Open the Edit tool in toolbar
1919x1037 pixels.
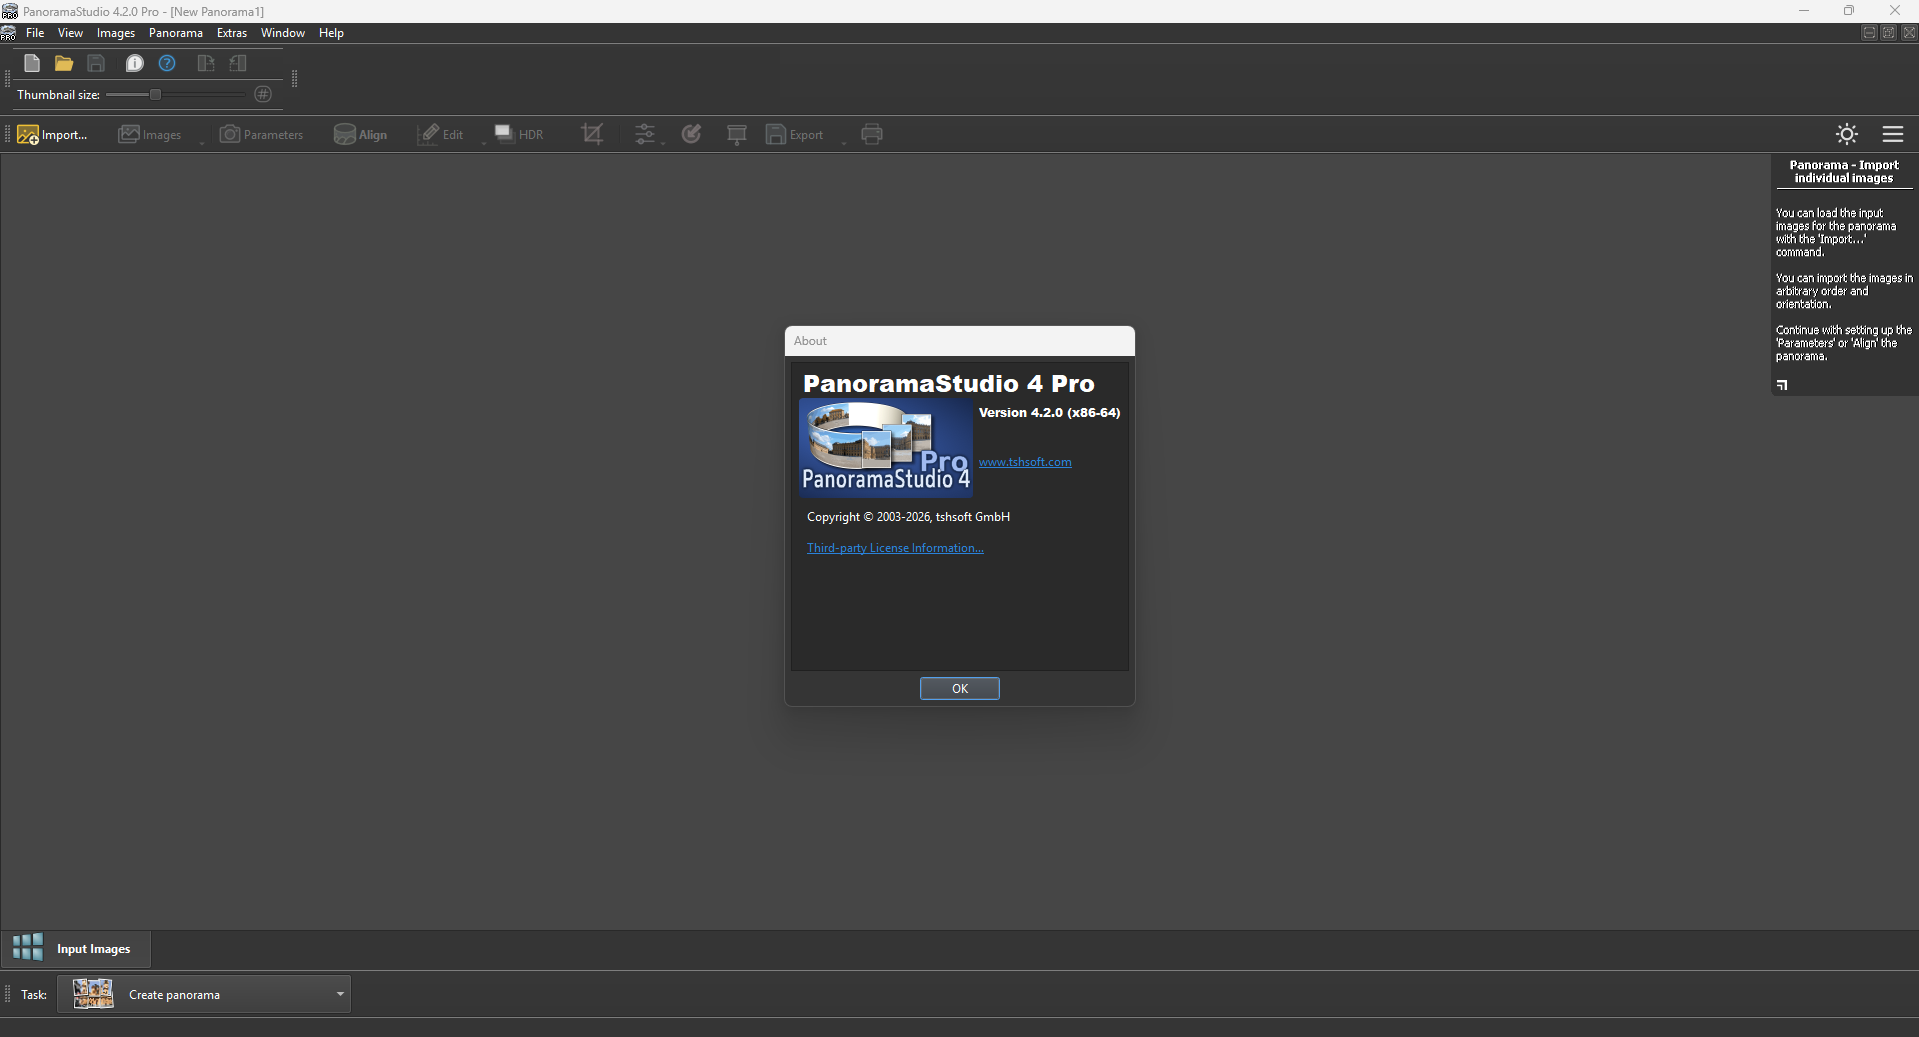coord(441,135)
